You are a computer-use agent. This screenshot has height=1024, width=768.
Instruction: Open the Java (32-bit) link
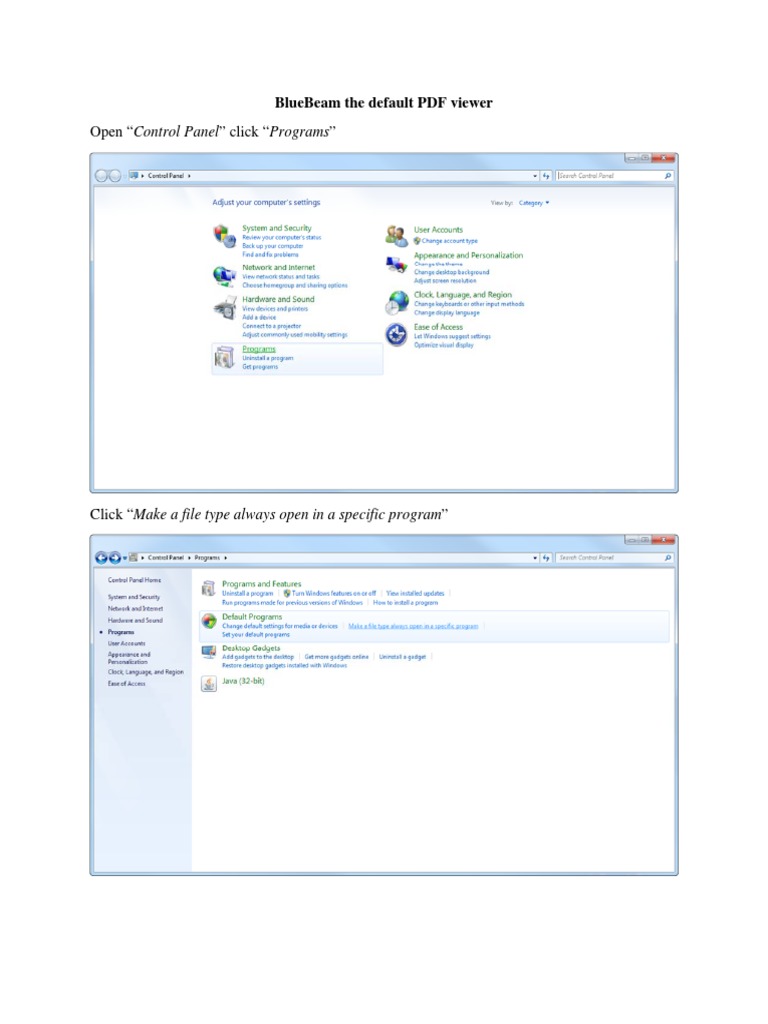click(243, 681)
